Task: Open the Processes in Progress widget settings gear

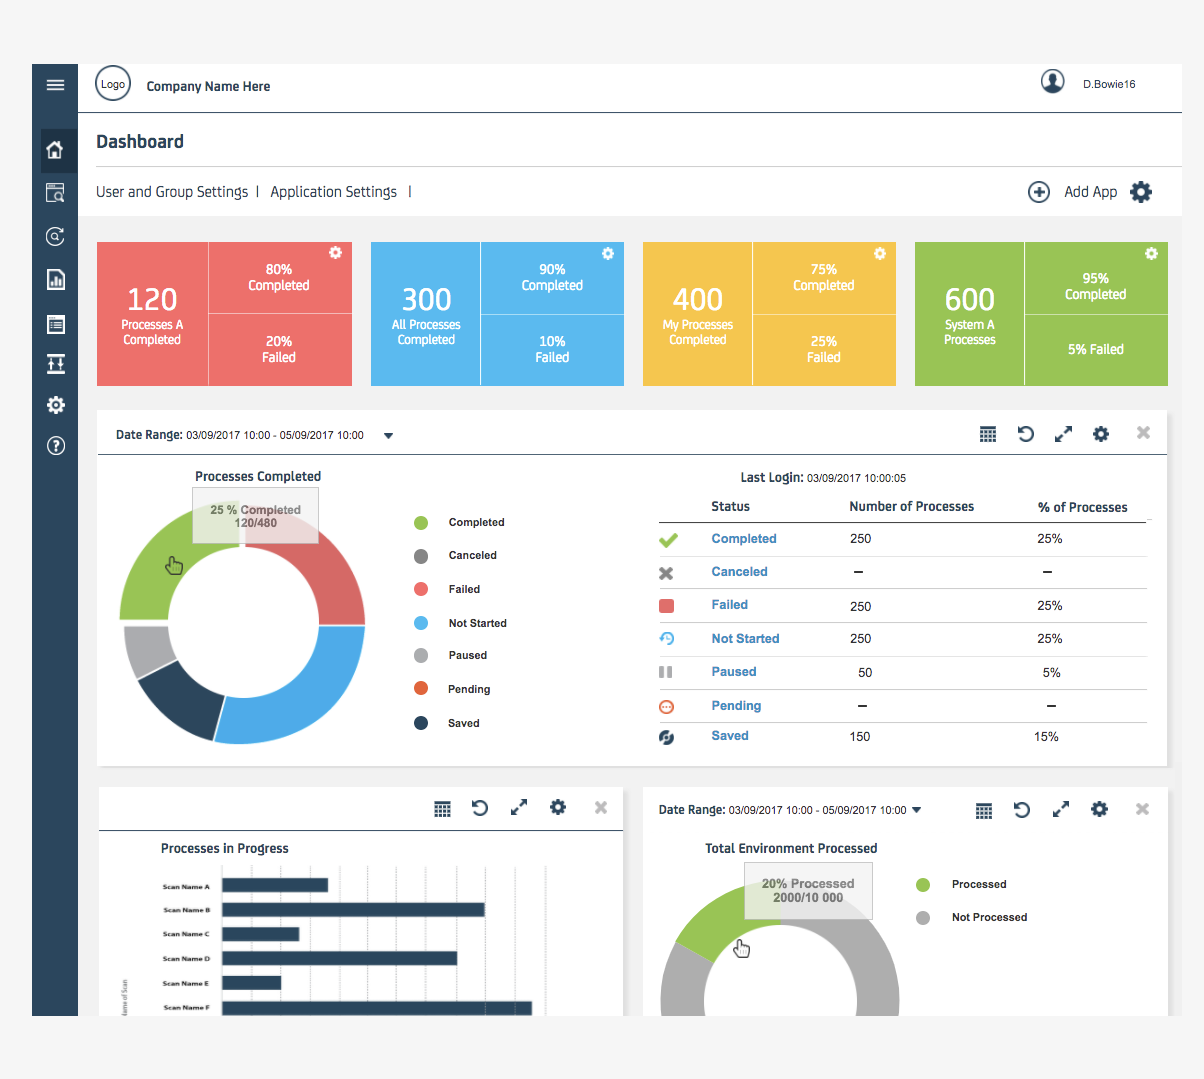Action: pyautogui.click(x=557, y=808)
